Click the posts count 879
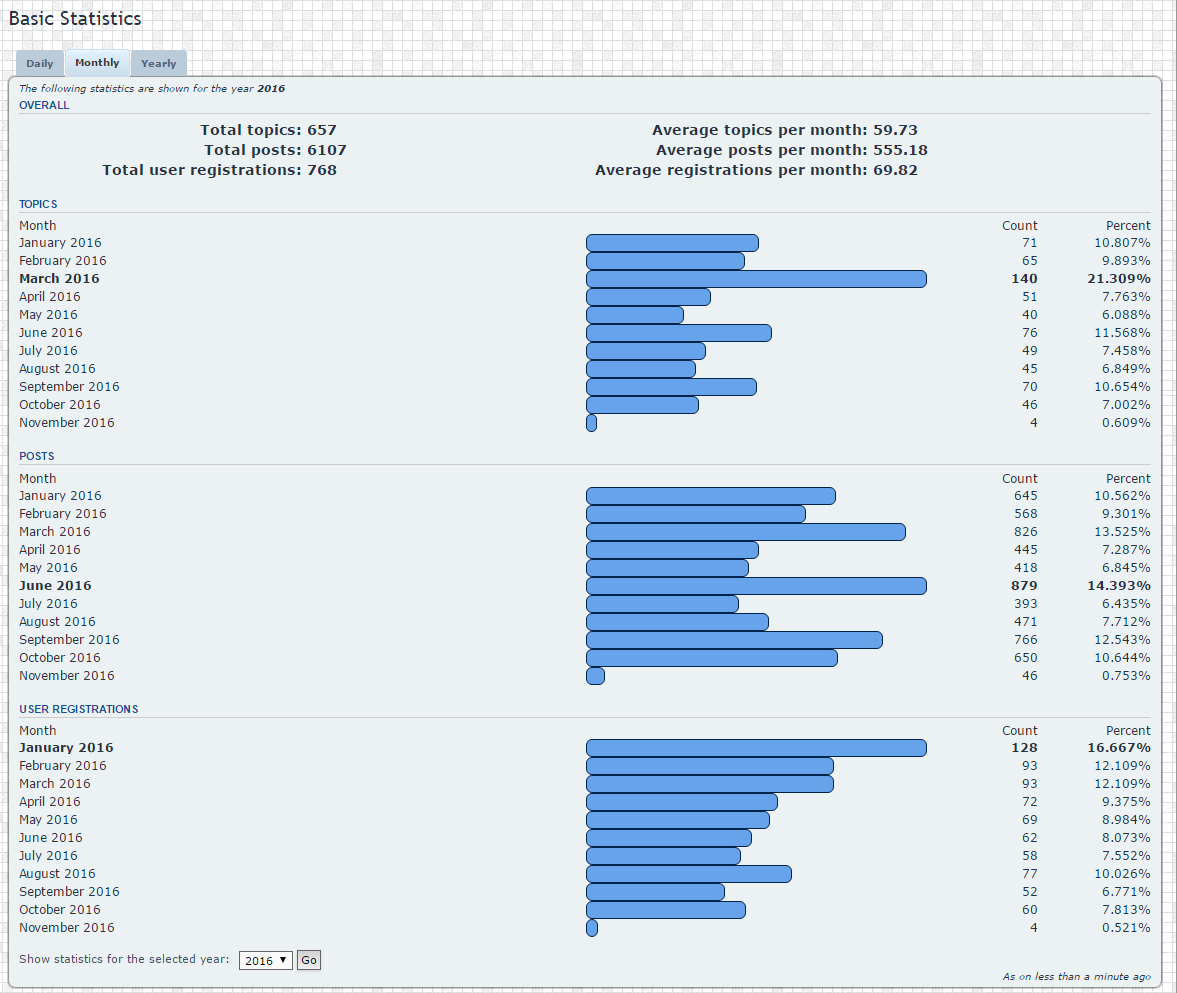Screen dimensions: 1177x993 (1024, 585)
